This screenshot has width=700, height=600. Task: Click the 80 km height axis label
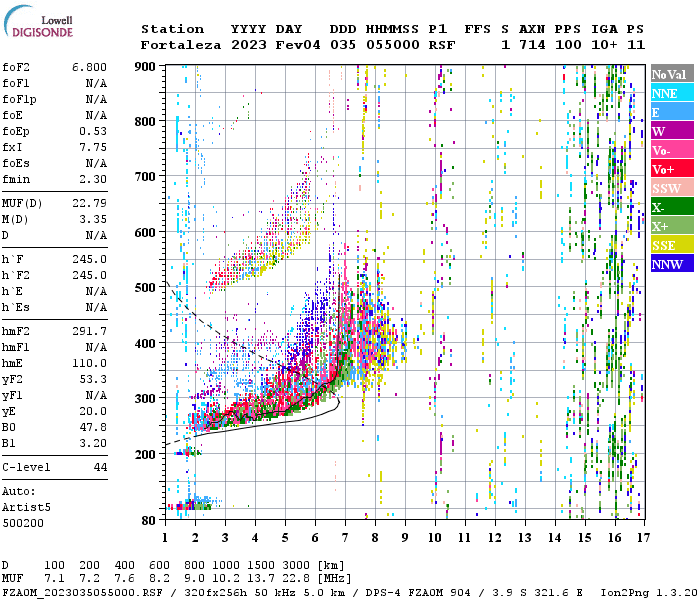pos(148,521)
